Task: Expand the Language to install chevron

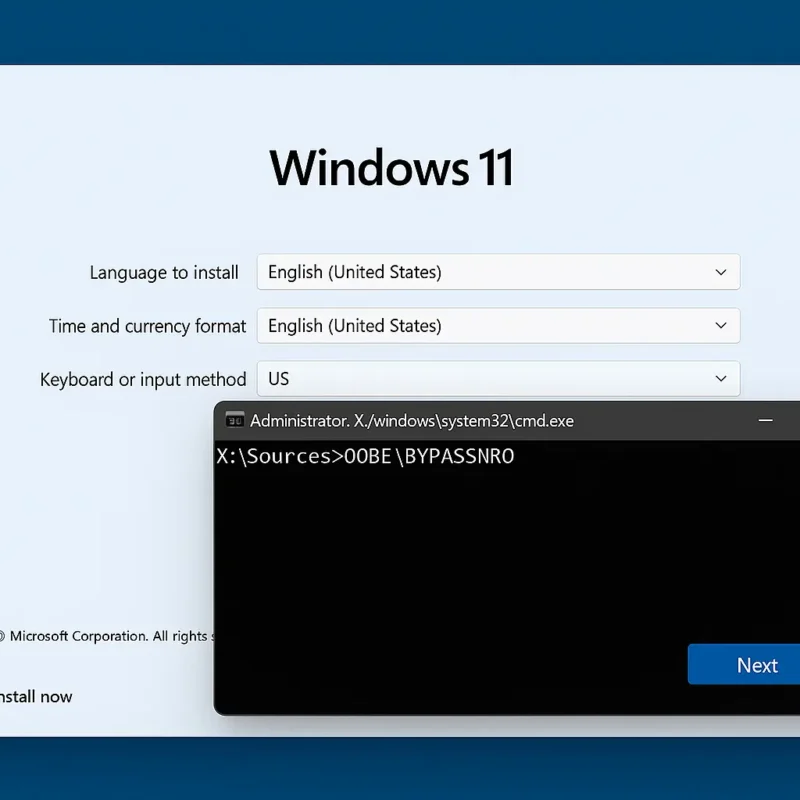Action: click(721, 272)
